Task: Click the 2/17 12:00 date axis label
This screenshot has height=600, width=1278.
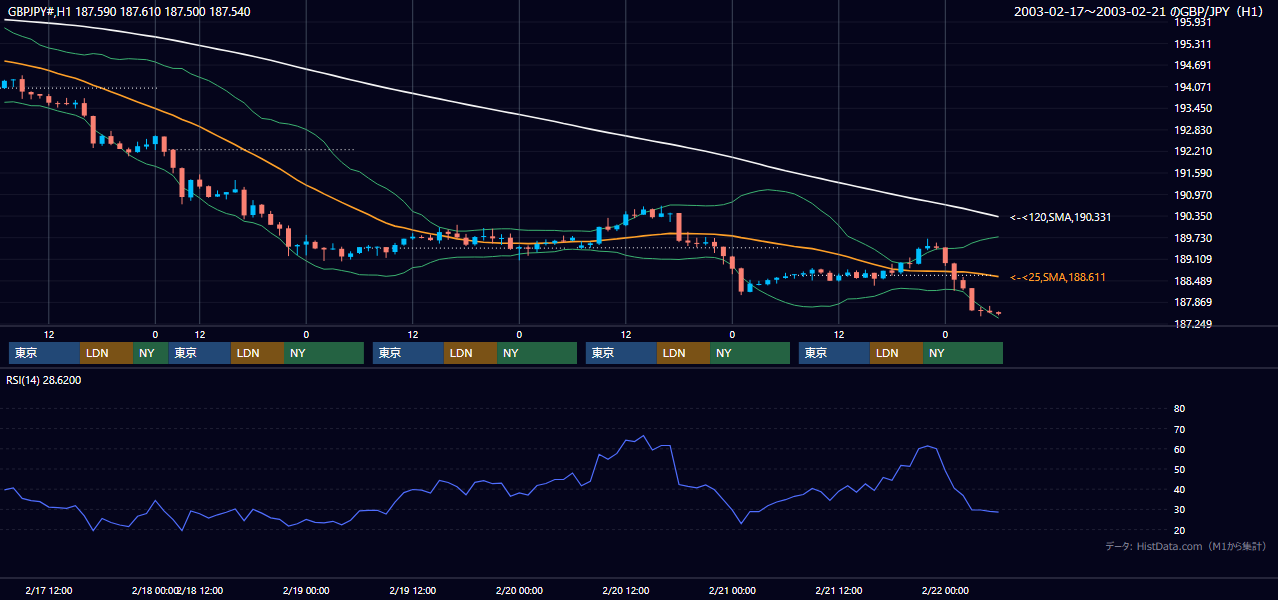Action: tap(48, 590)
